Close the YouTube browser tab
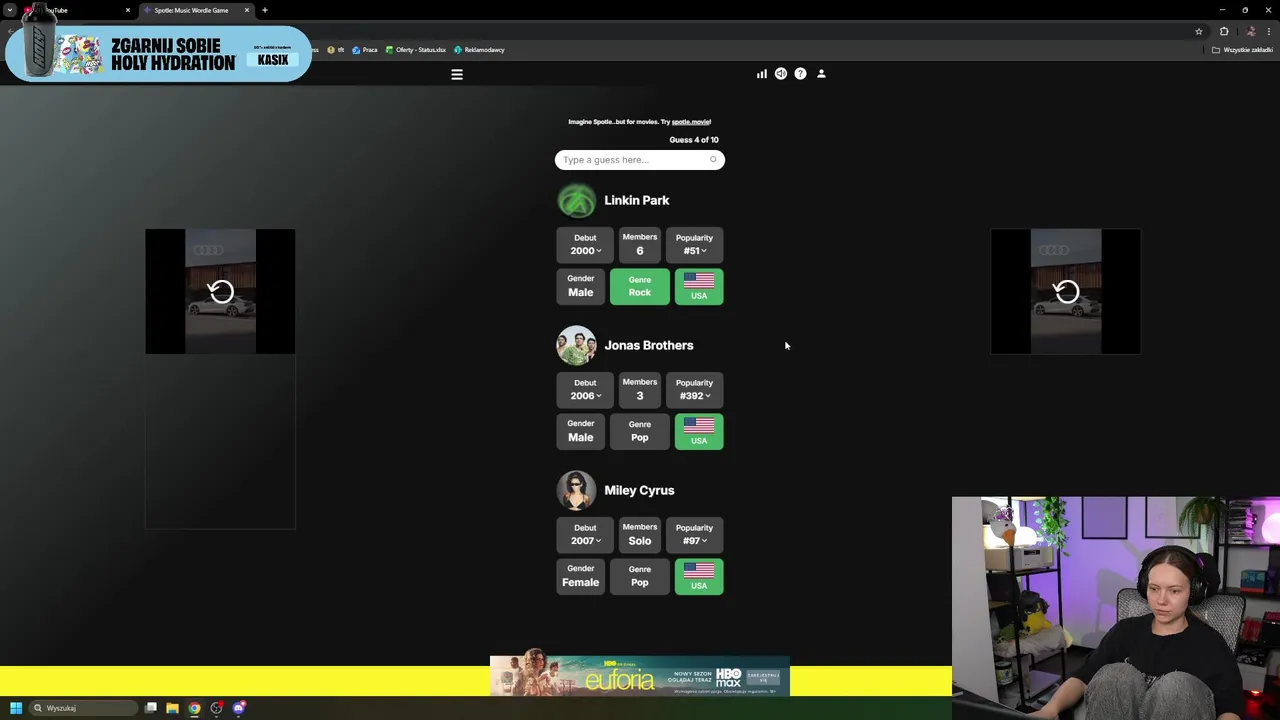Viewport: 1280px width, 720px height. coord(128,10)
